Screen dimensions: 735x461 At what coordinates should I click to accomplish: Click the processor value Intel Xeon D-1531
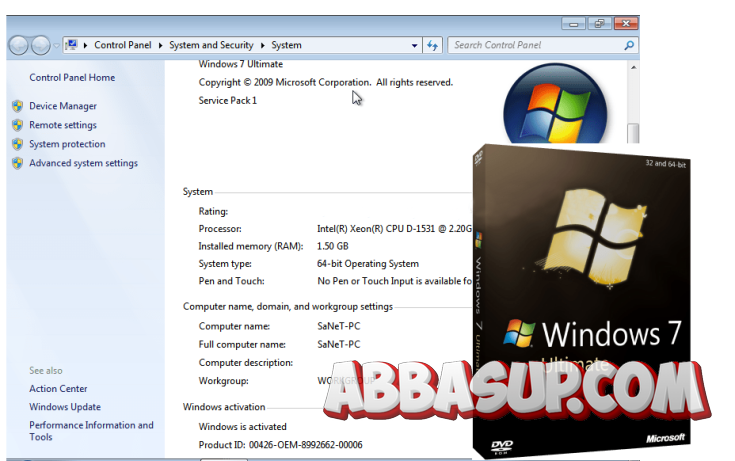(394, 229)
